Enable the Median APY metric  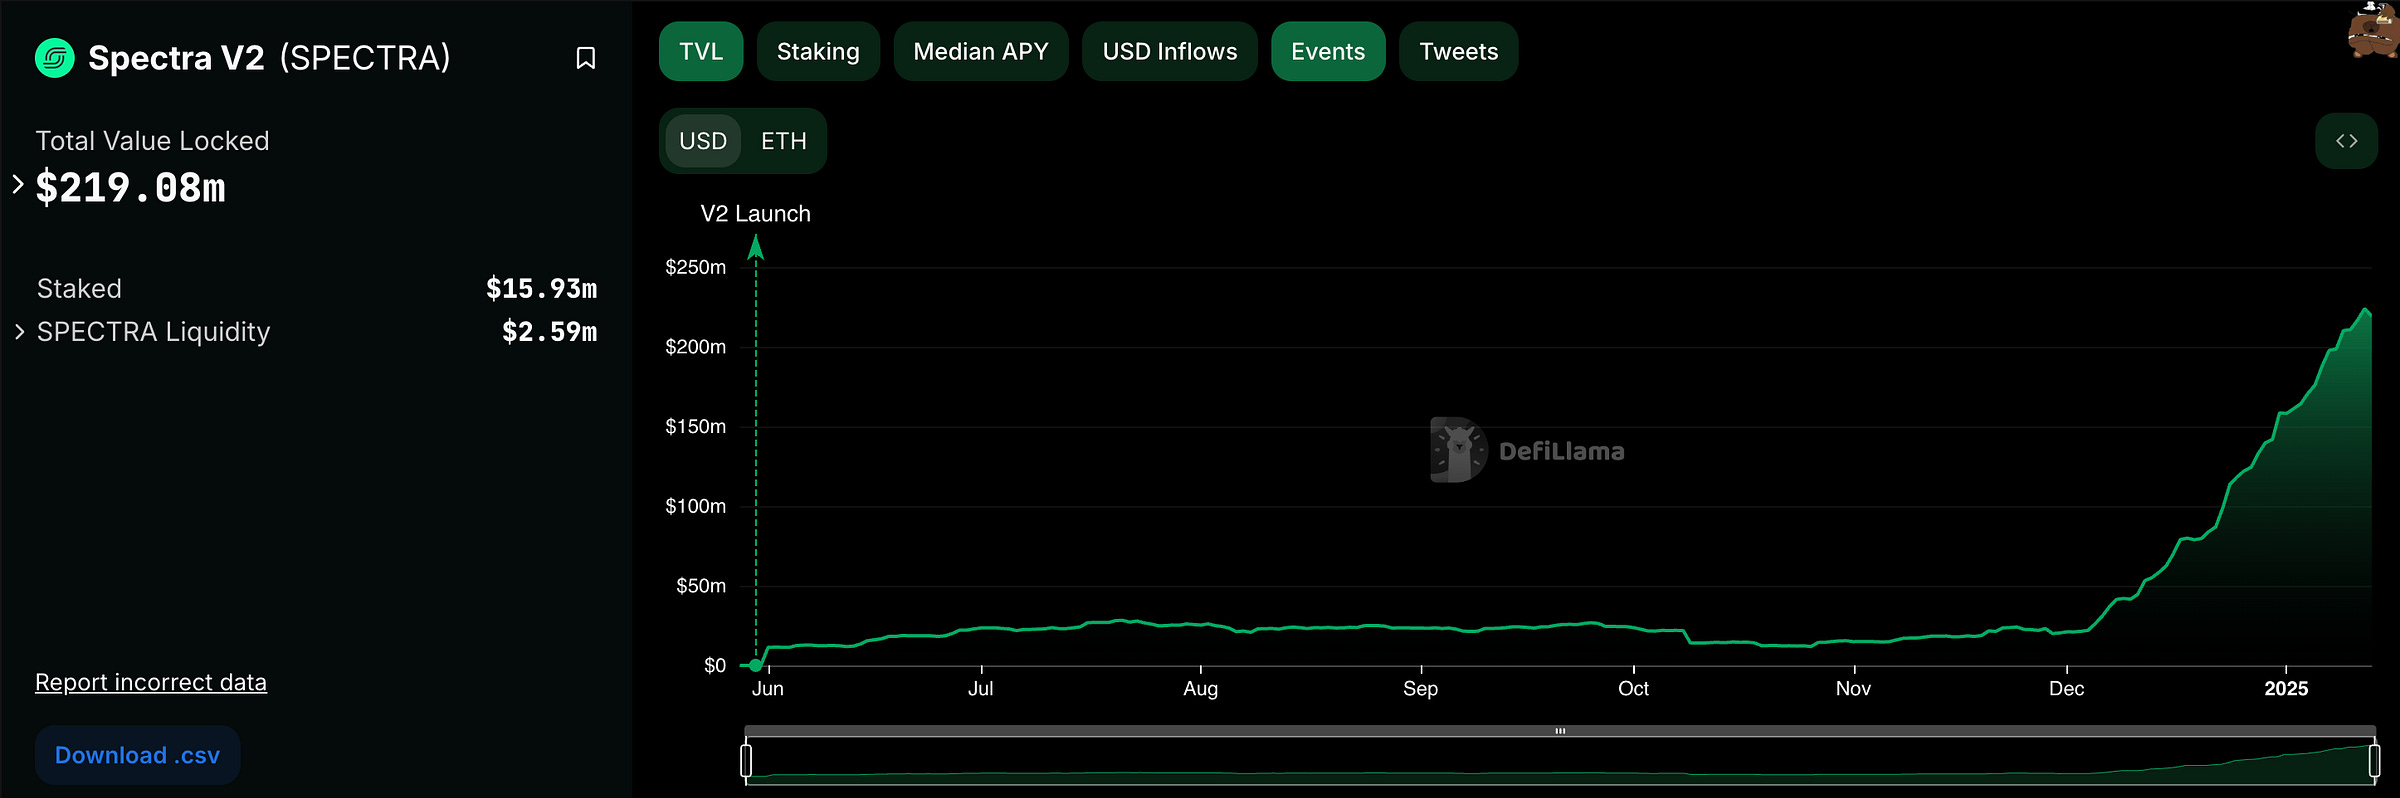tap(981, 51)
